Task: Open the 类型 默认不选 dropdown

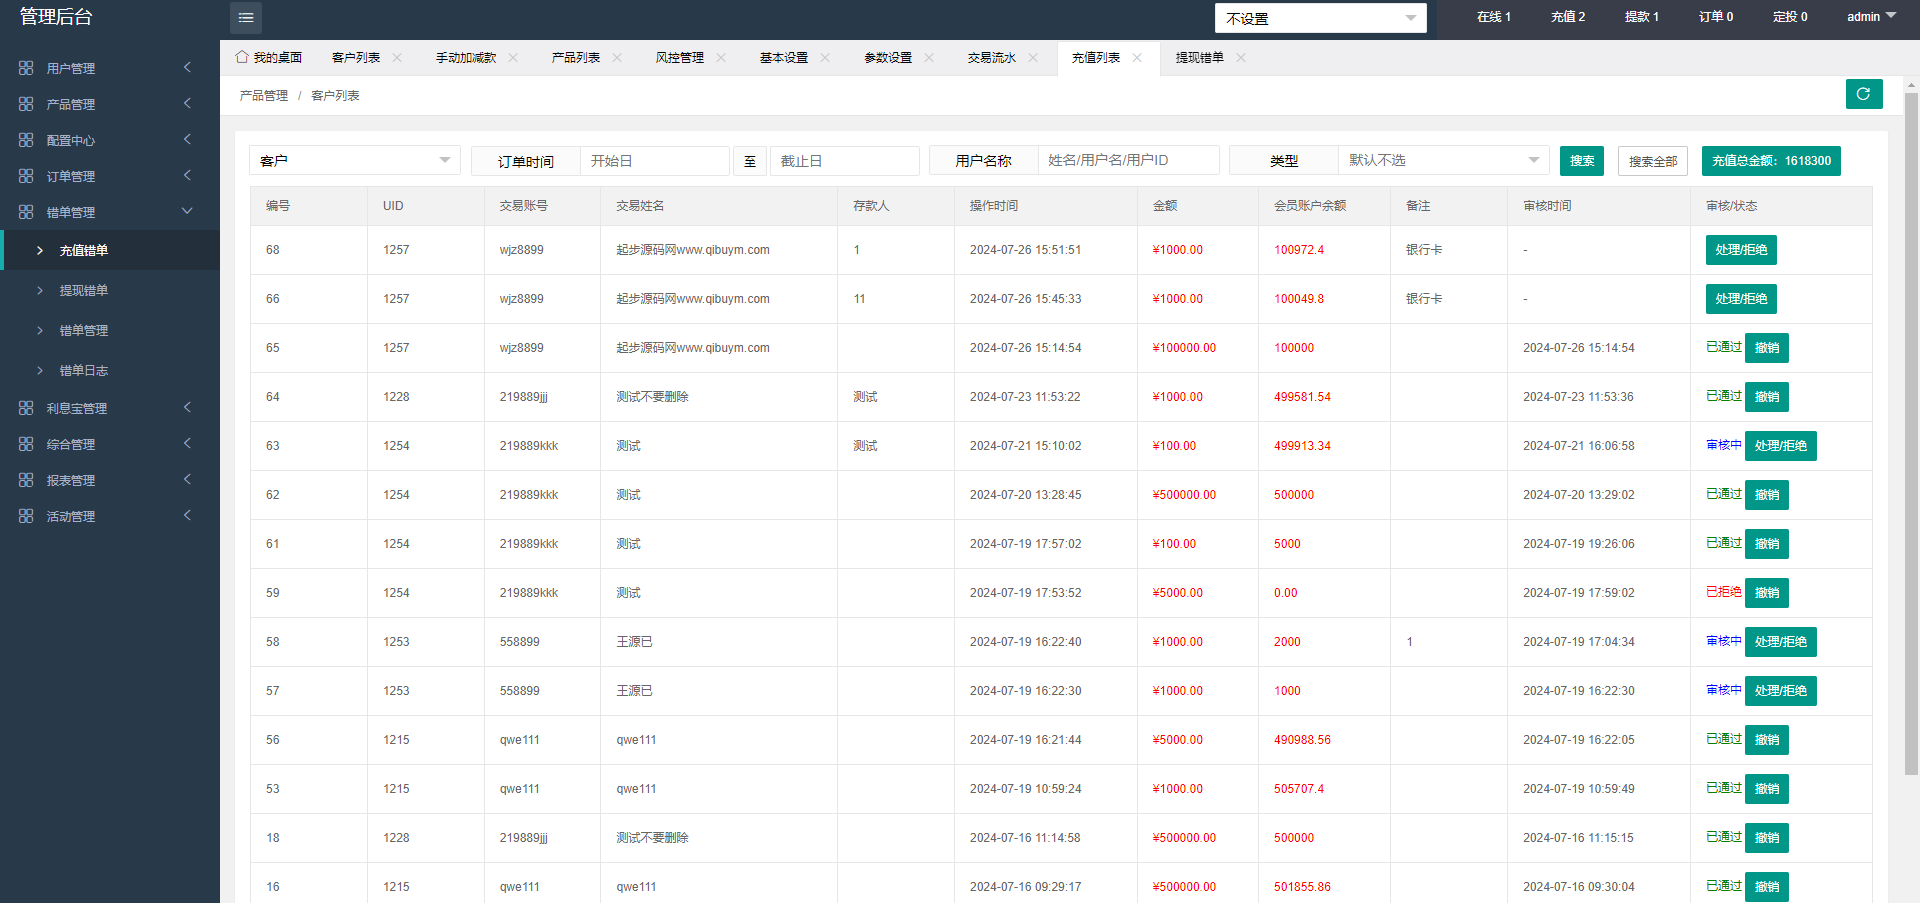Action: [x=1442, y=161]
